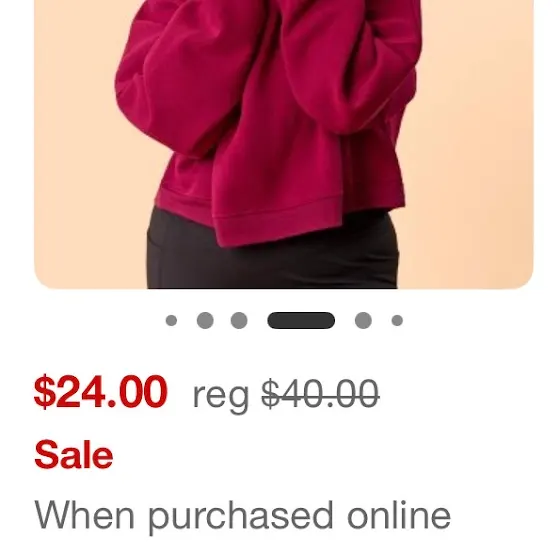Open the red sweatshirt product photo
Viewport: 560px width, 560px height.
coord(284,144)
